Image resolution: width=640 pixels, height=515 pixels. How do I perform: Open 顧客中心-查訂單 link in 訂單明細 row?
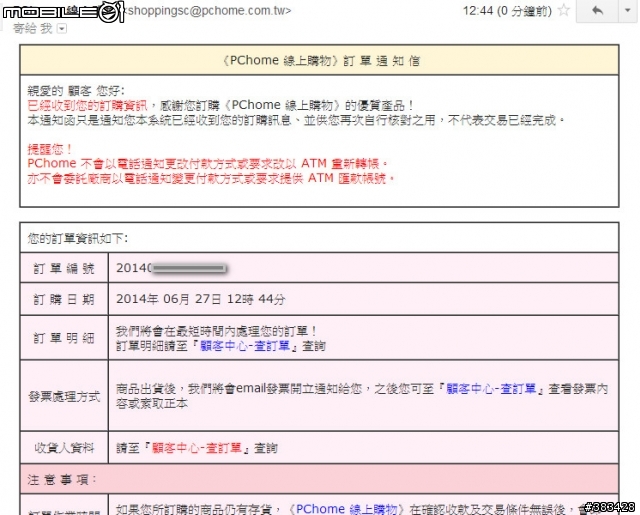click(245, 346)
